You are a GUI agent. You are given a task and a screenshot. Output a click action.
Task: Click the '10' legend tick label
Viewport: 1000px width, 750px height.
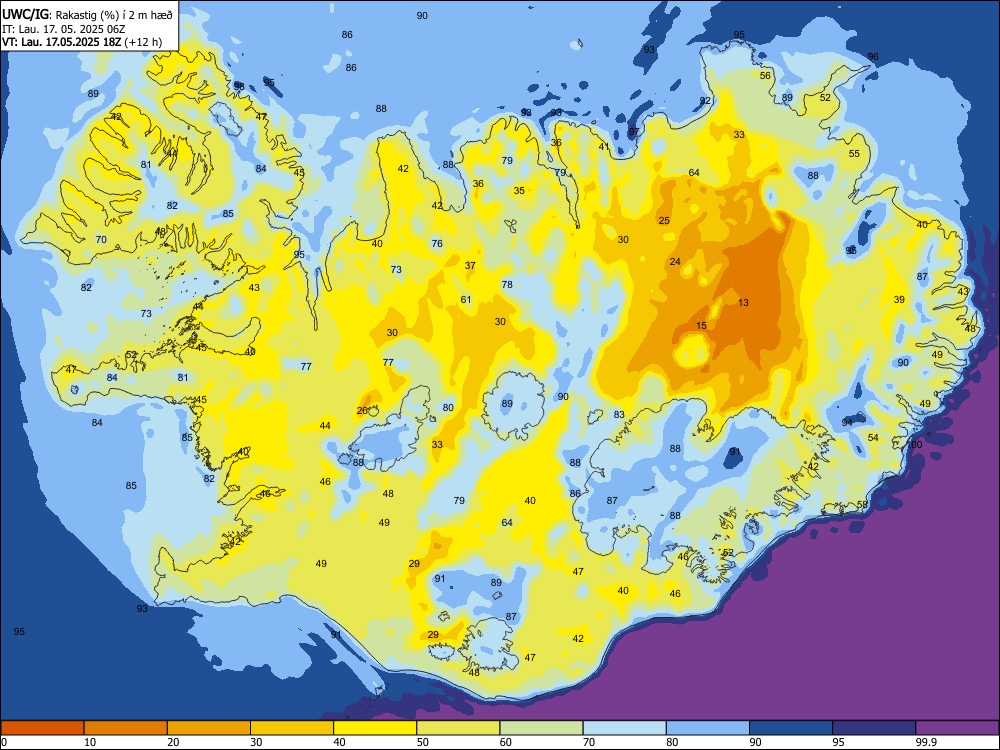click(x=90, y=742)
